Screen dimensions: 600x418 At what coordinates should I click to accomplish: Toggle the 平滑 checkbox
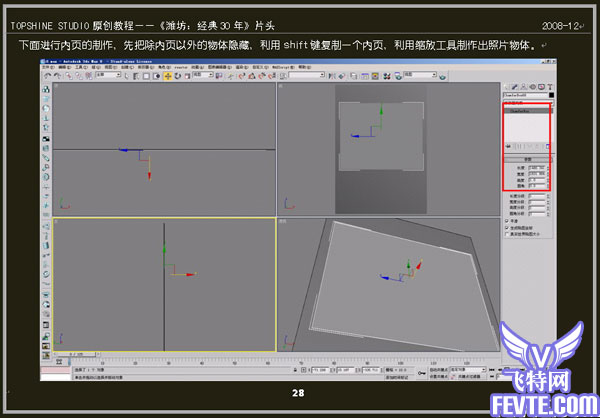(x=507, y=221)
